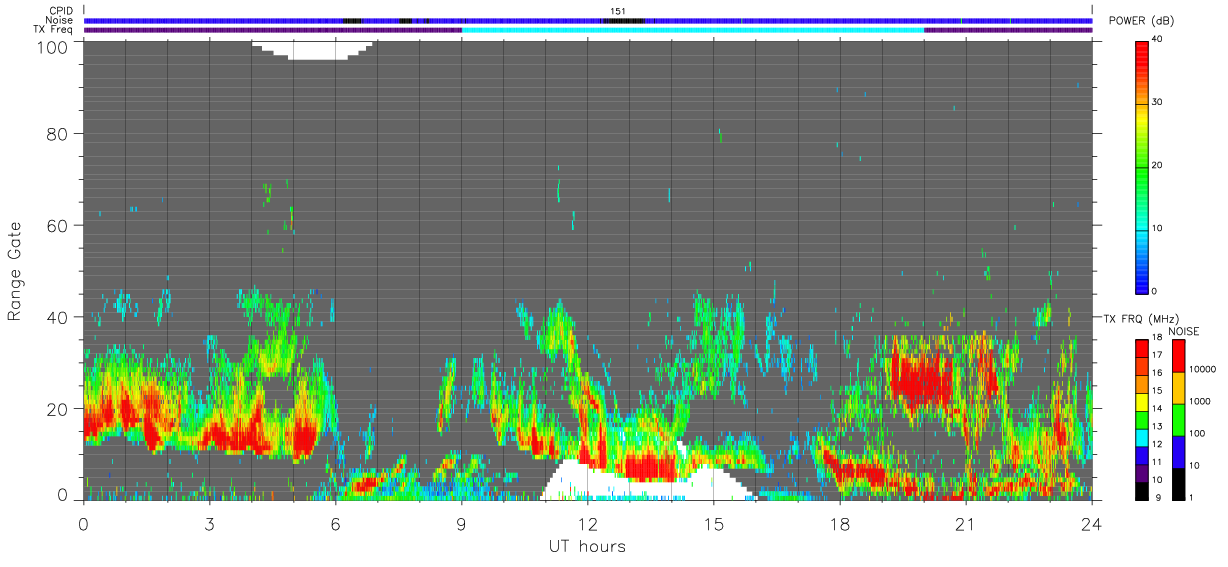1228x567 pixels.
Task: Click the Noise row label at top left
Action: point(60,20)
